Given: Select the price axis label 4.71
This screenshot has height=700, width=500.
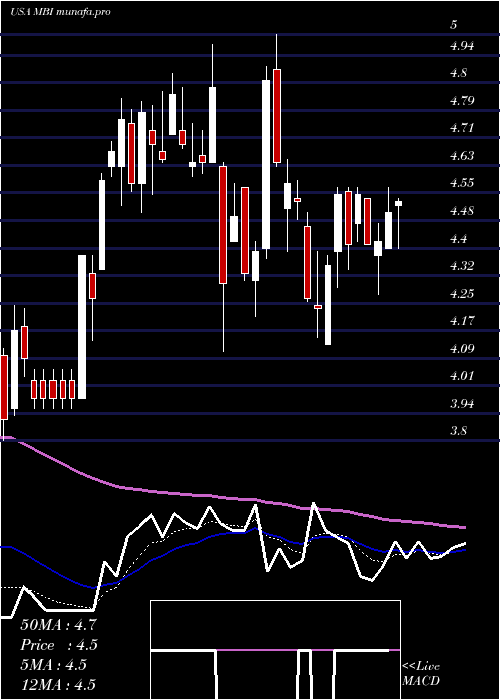Looking at the screenshot, I should [x=462, y=128].
